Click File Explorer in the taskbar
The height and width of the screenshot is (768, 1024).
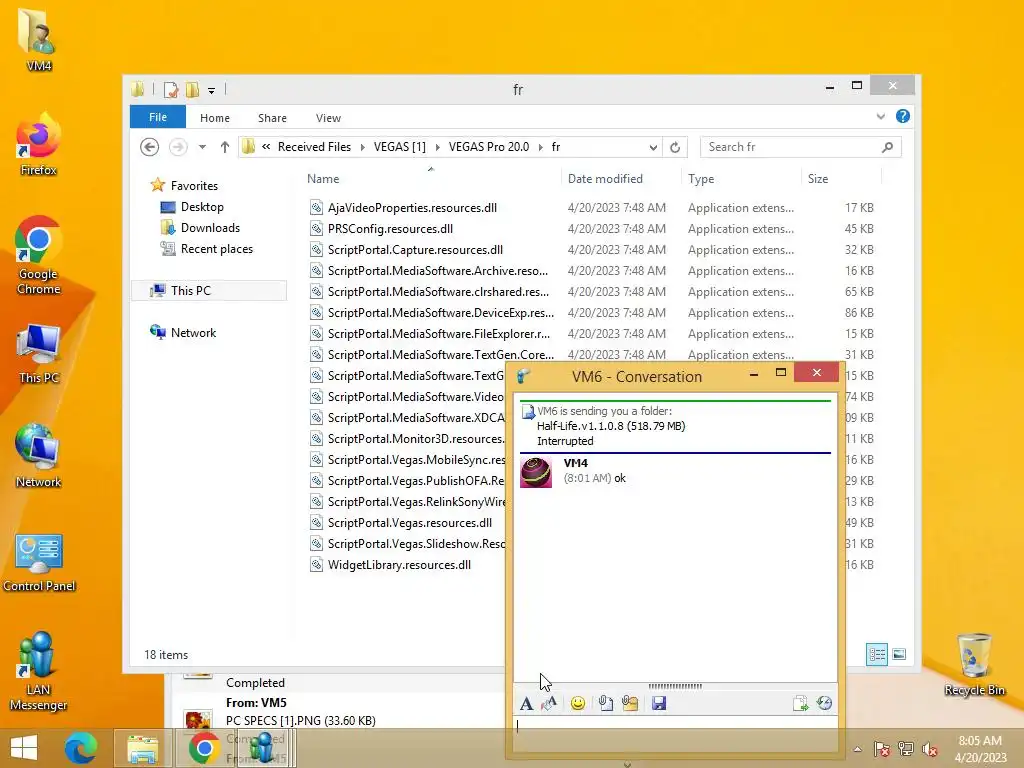[142, 748]
